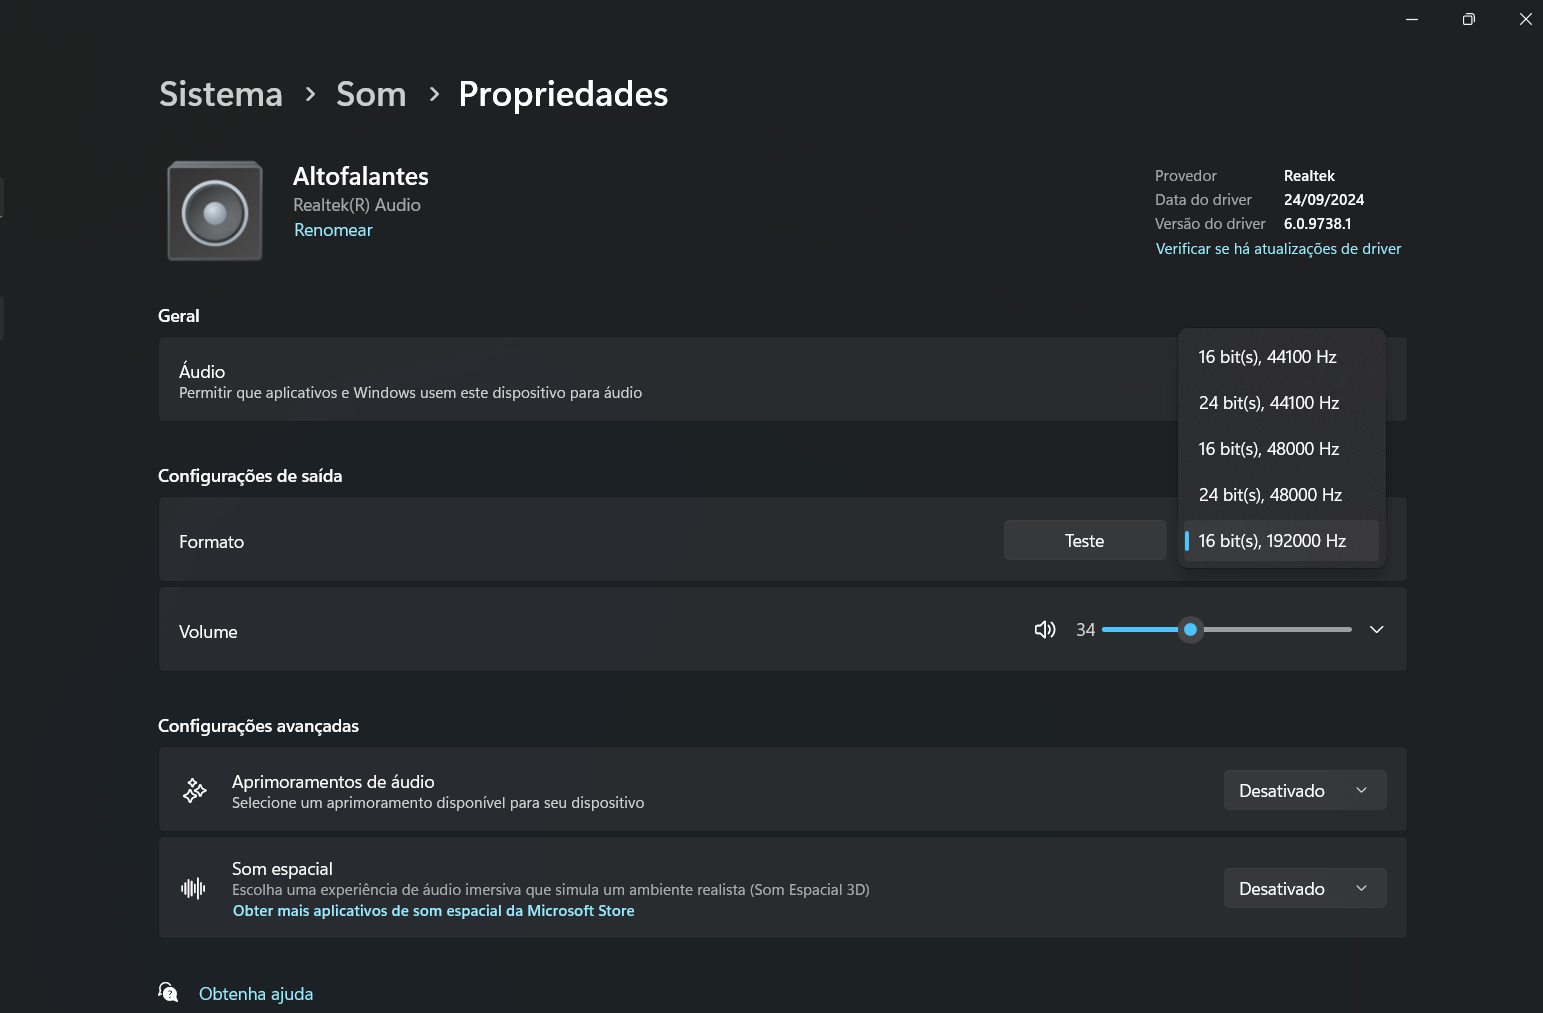The height and width of the screenshot is (1013, 1543).
Task: Click the Teste button
Action: [x=1085, y=540]
